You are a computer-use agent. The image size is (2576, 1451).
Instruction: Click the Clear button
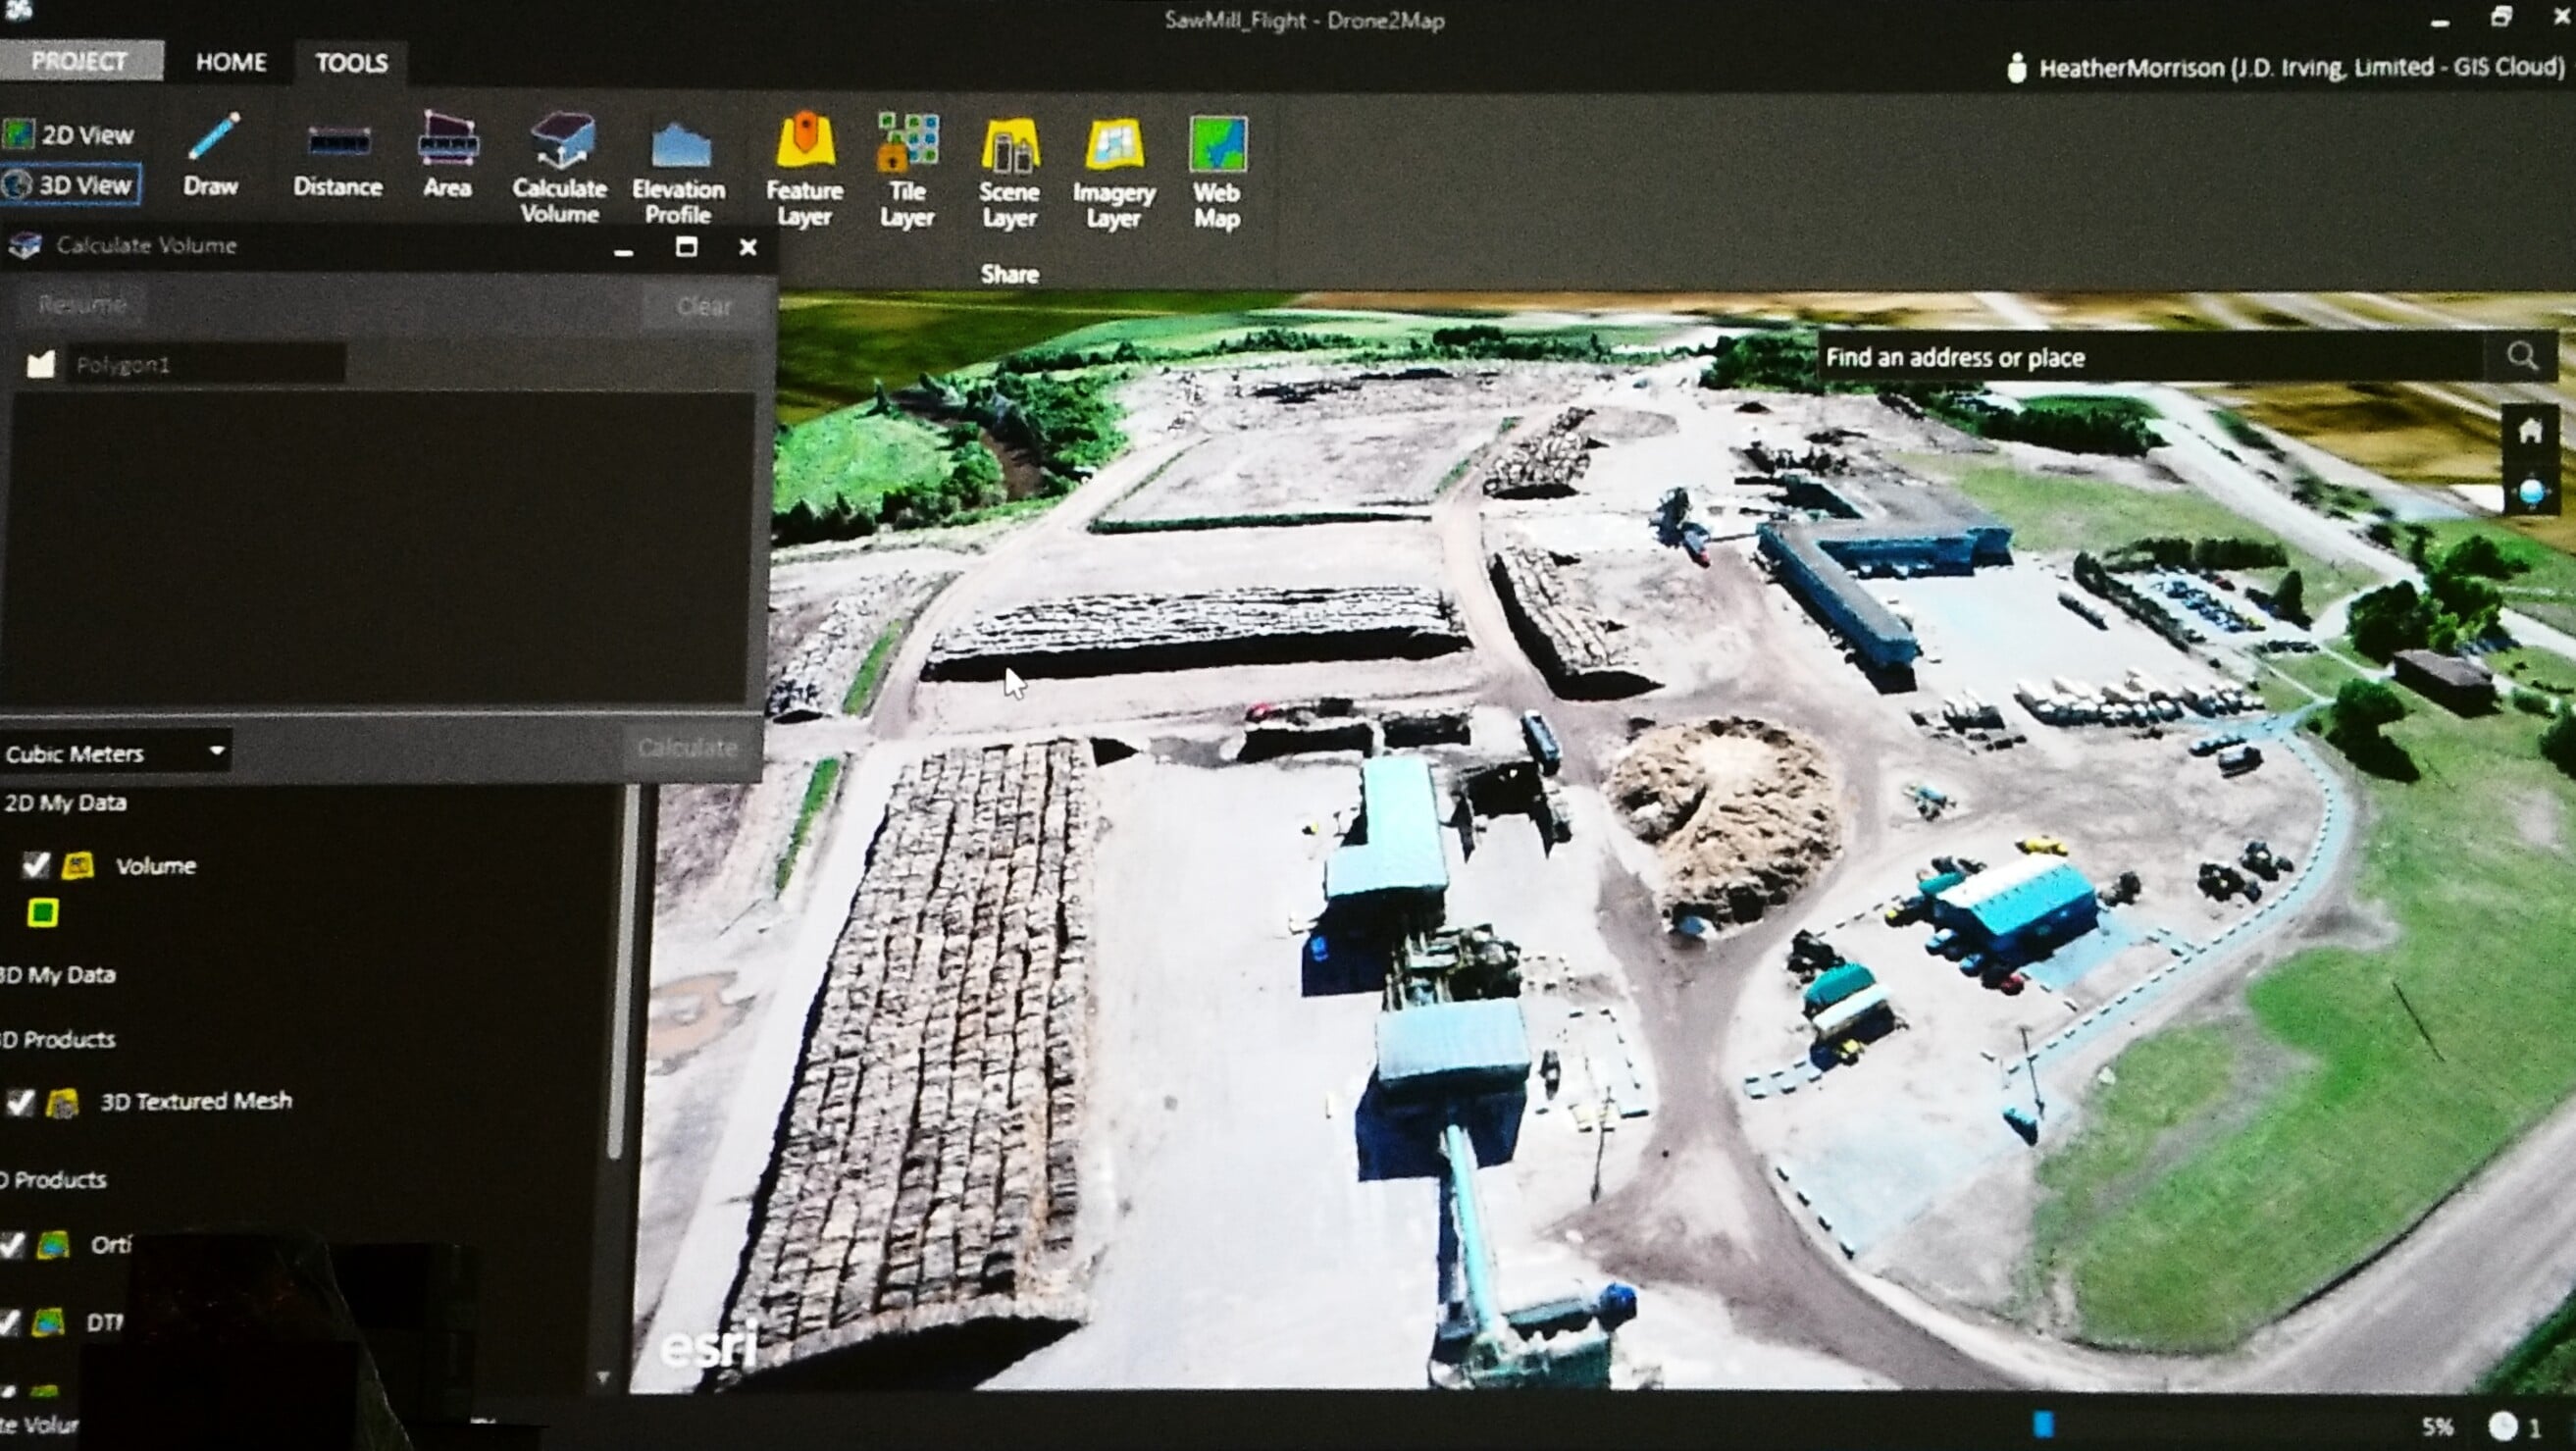pyautogui.click(x=704, y=306)
